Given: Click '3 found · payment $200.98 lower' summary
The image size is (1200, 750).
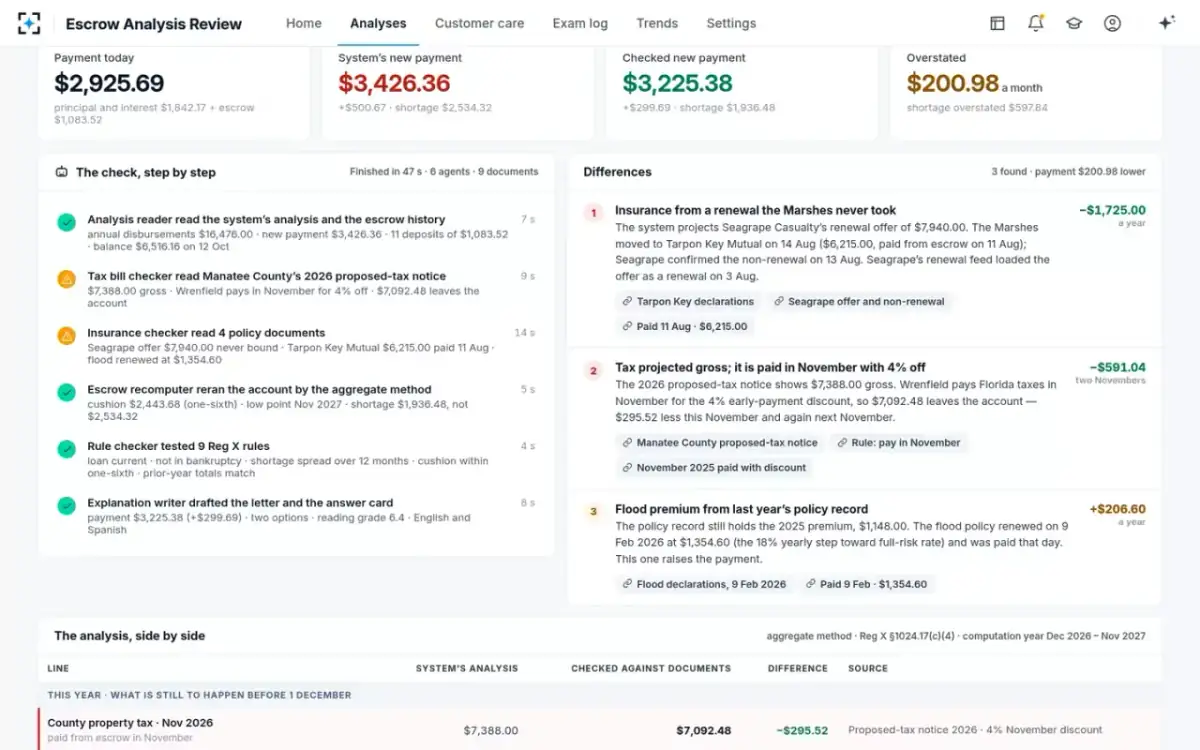Looking at the screenshot, I should click(1068, 172).
